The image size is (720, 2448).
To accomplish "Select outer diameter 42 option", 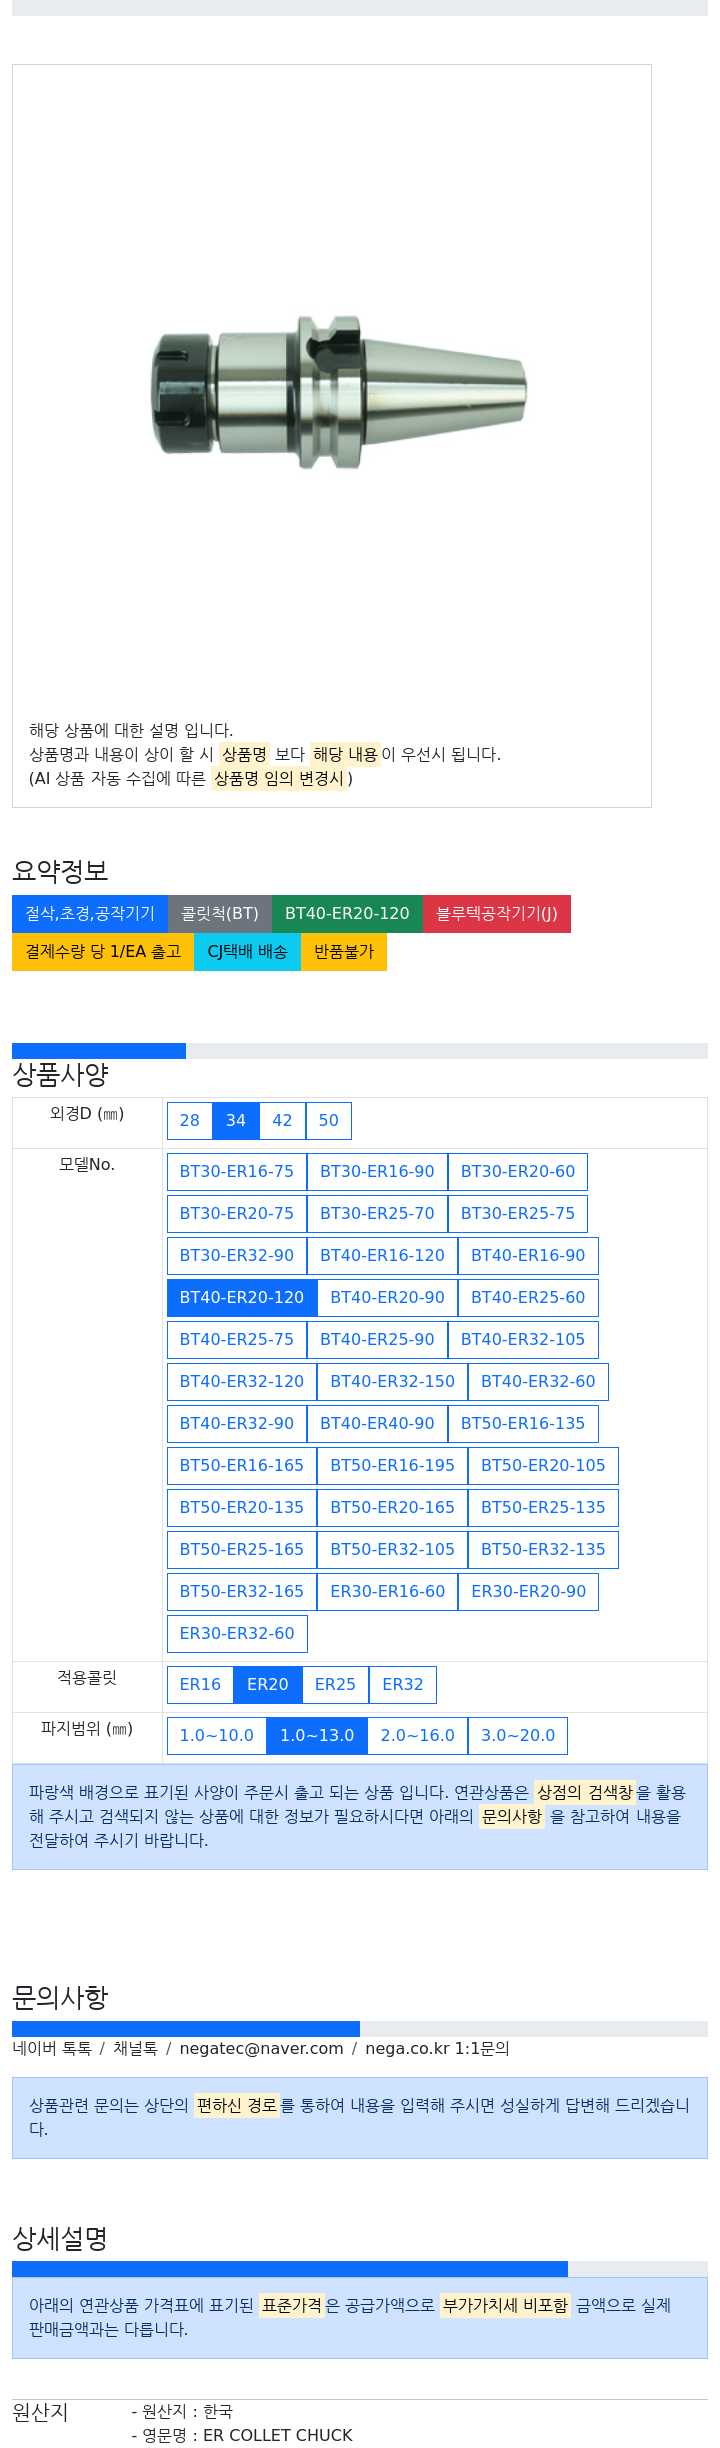I will [x=282, y=1120].
